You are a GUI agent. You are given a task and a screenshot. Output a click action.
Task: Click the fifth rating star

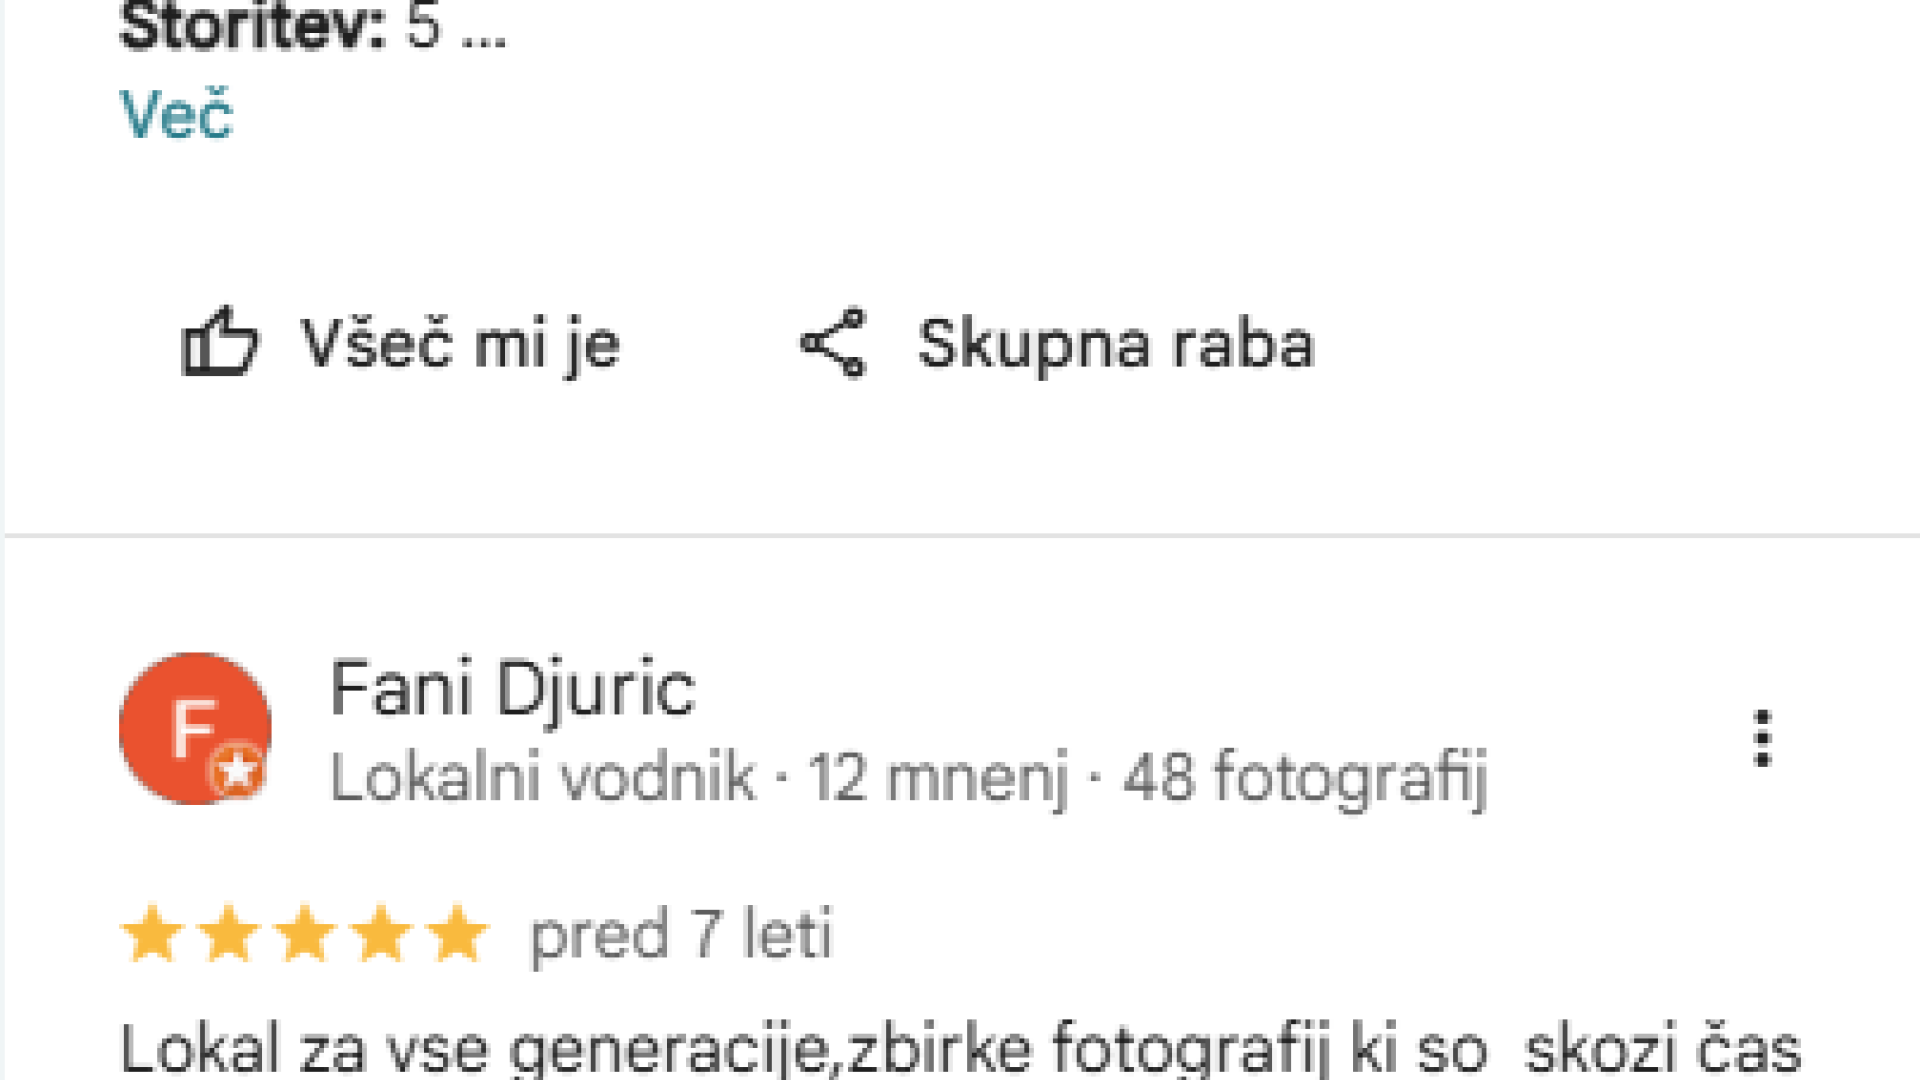click(457, 934)
